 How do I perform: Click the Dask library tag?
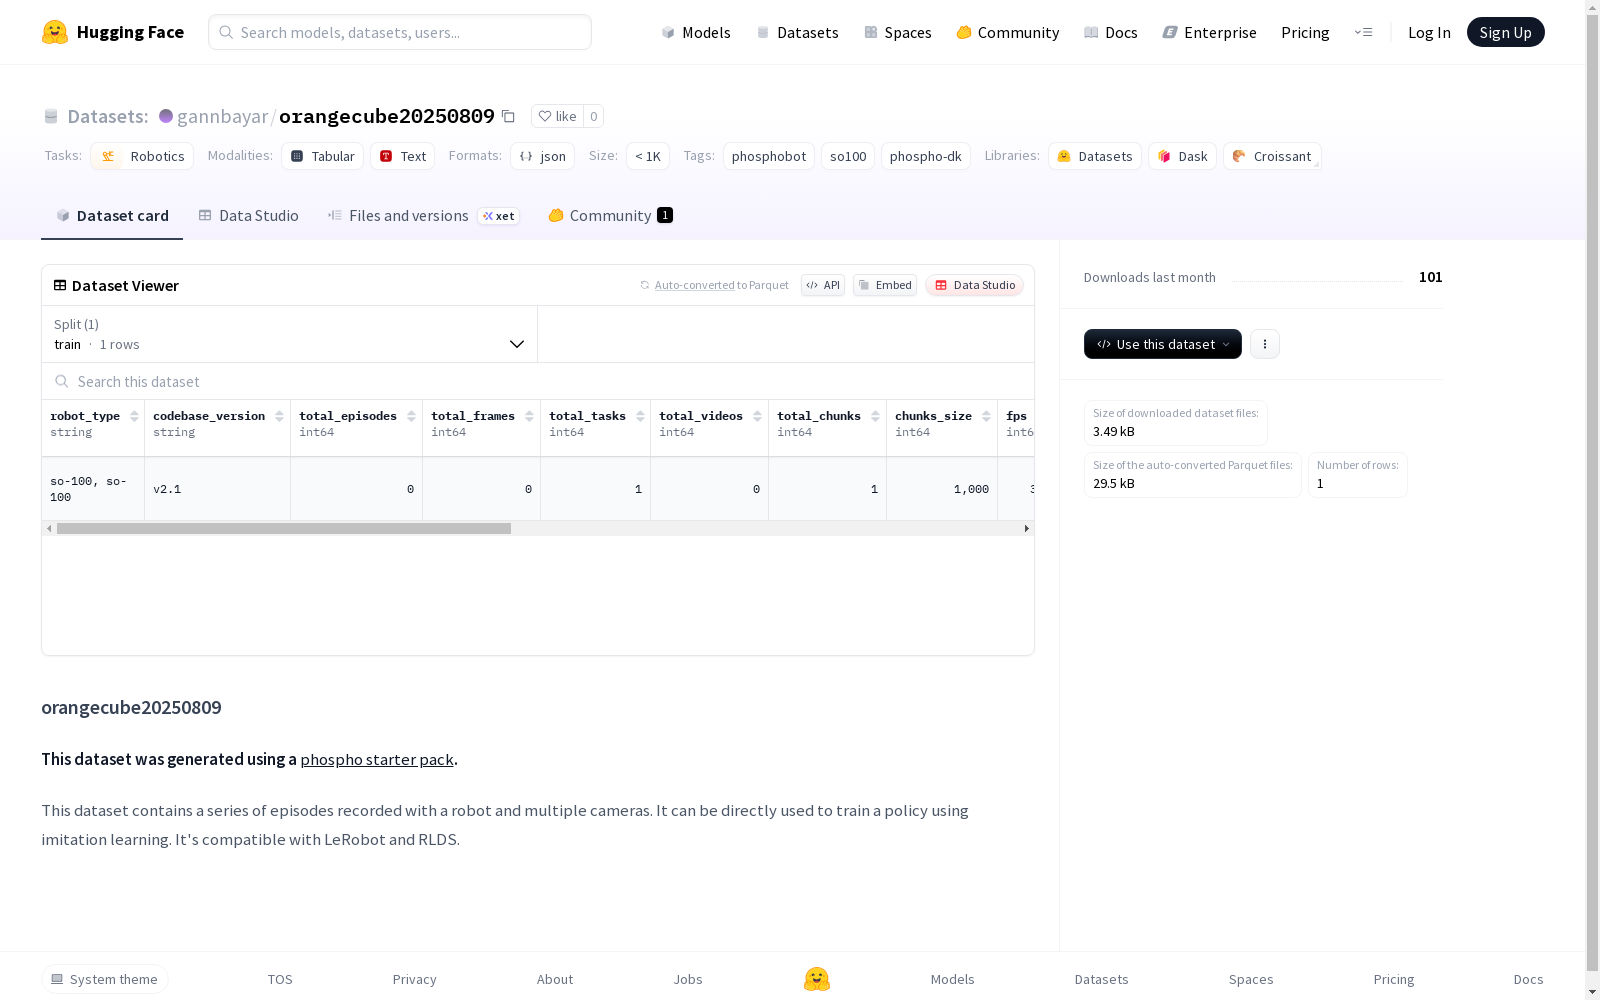[1182, 156]
